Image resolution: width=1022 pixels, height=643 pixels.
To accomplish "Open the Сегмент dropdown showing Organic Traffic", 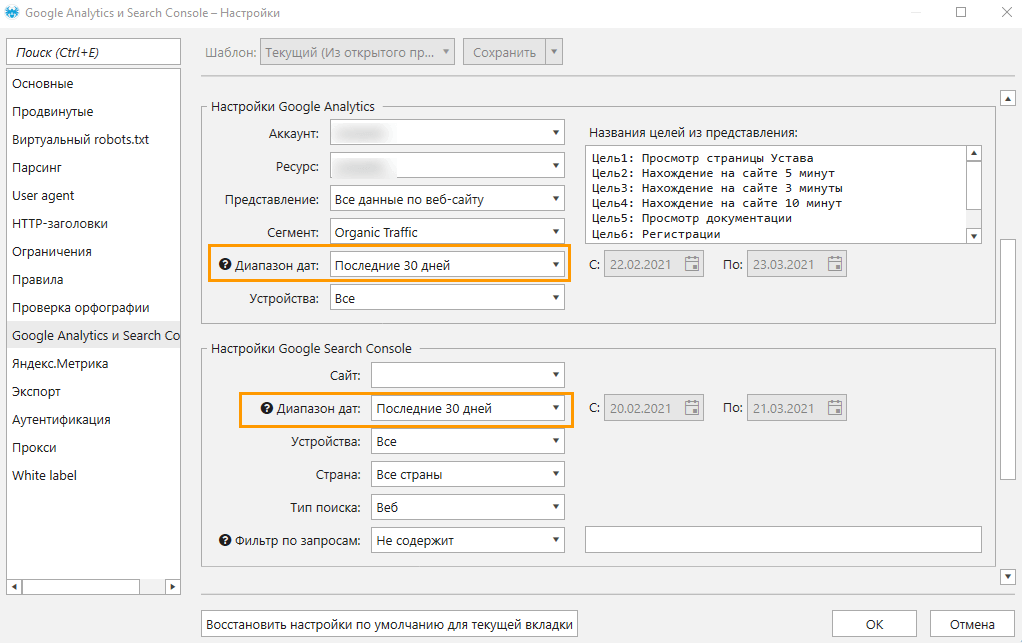I will point(447,232).
